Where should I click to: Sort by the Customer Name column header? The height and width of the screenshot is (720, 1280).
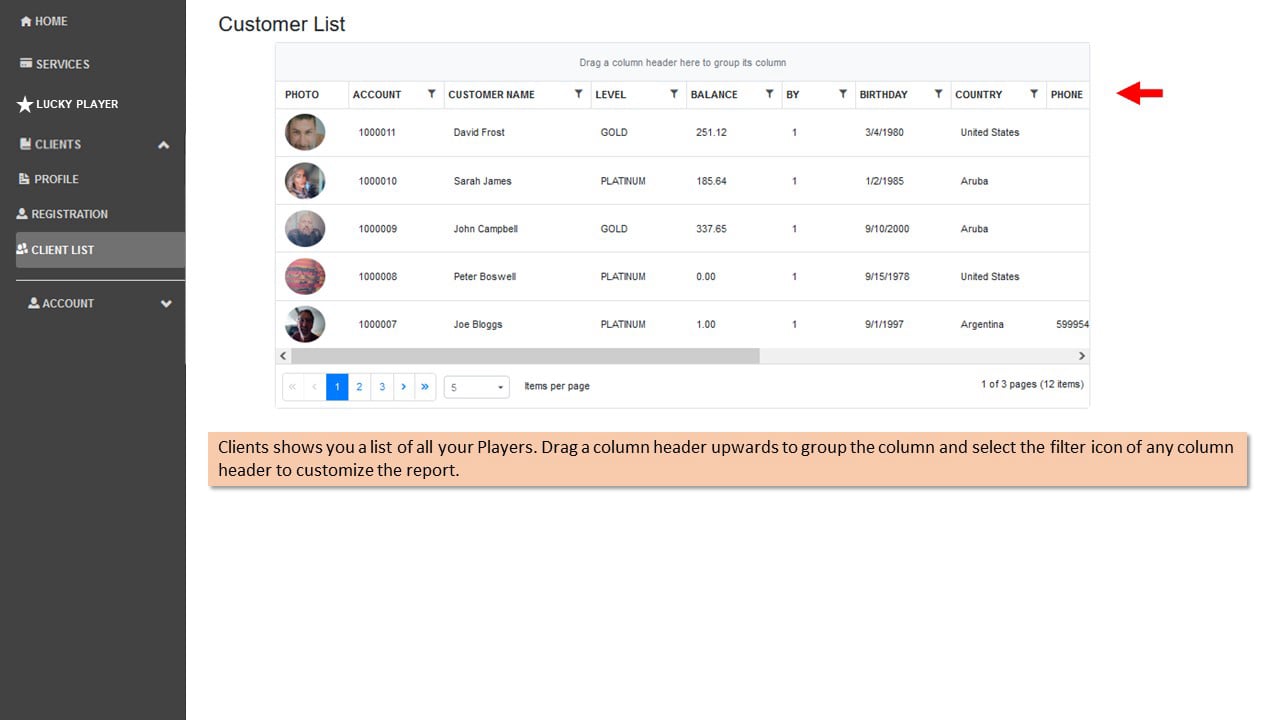(491, 95)
